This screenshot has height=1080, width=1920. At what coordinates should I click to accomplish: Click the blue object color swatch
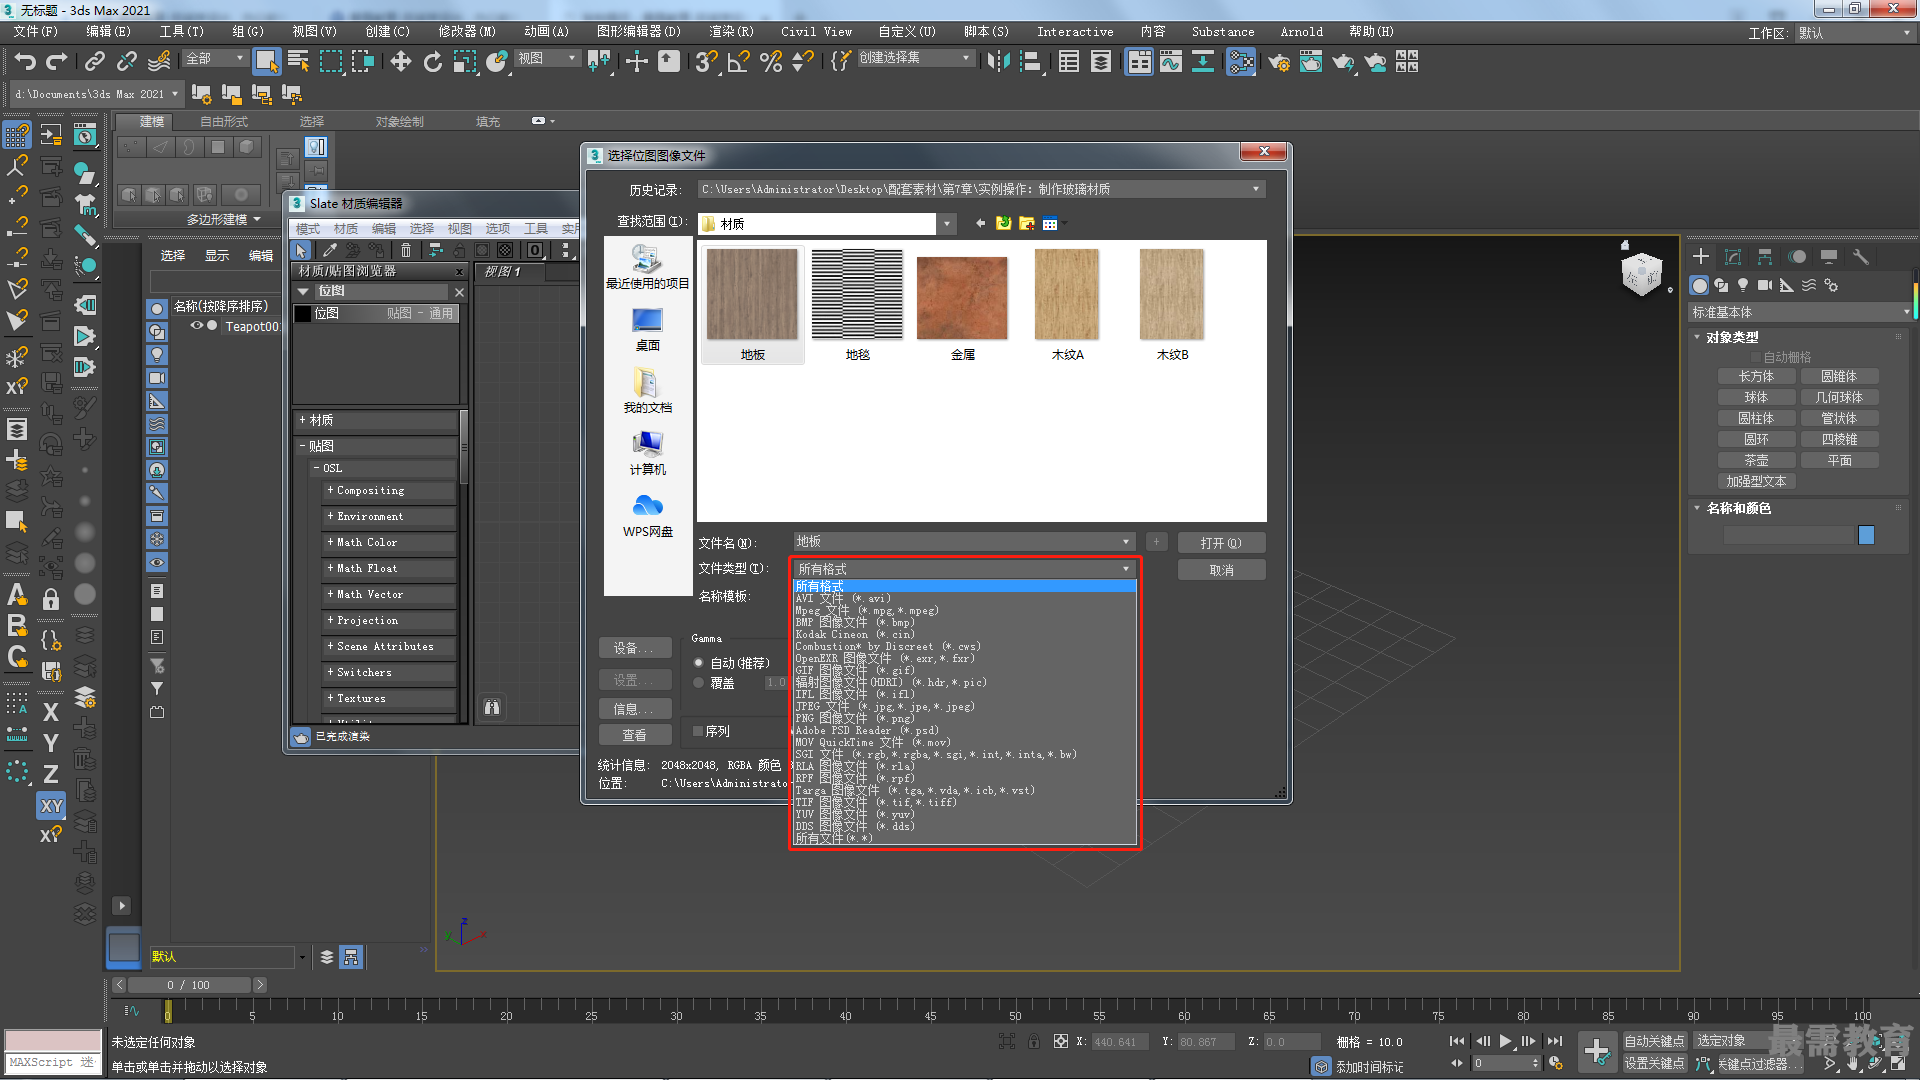pyautogui.click(x=1866, y=535)
